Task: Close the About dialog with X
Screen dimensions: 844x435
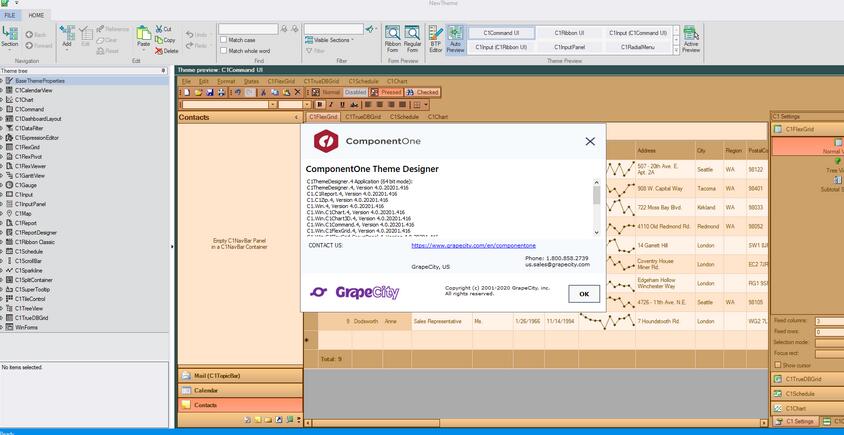Action: pyautogui.click(x=590, y=141)
